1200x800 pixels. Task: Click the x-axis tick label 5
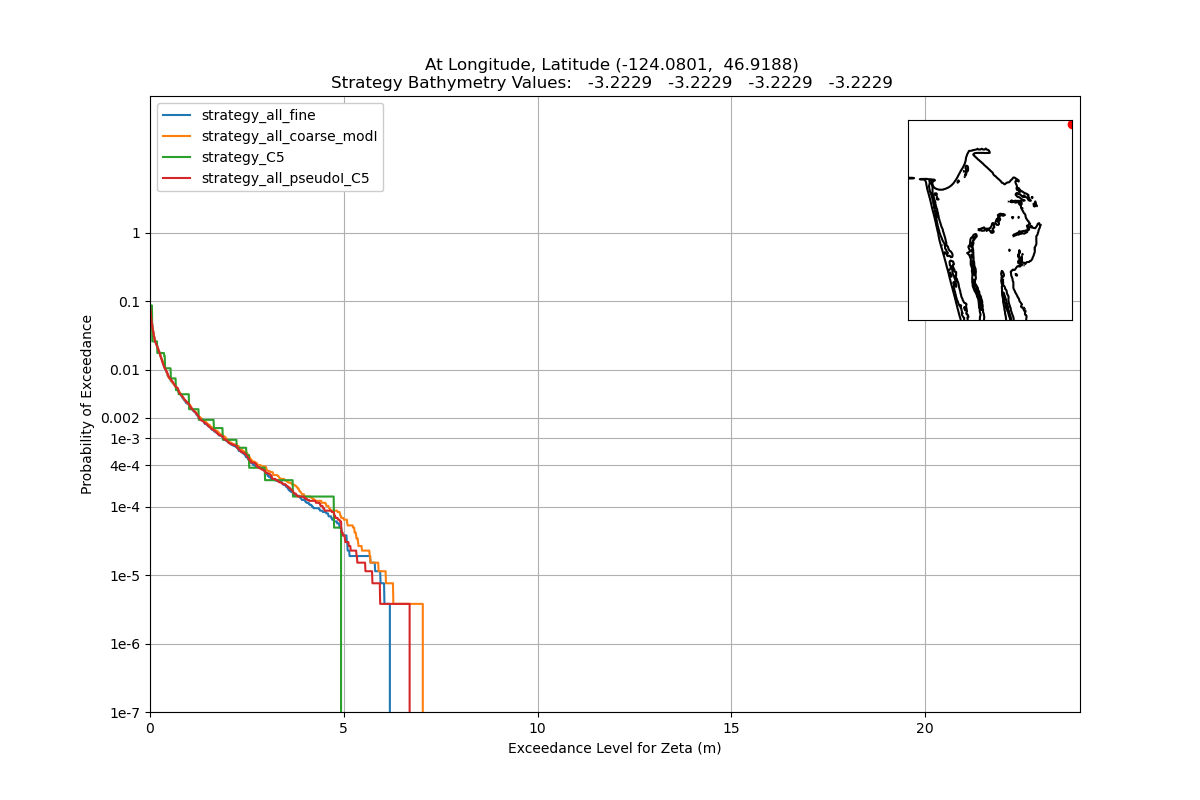pyautogui.click(x=344, y=728)
